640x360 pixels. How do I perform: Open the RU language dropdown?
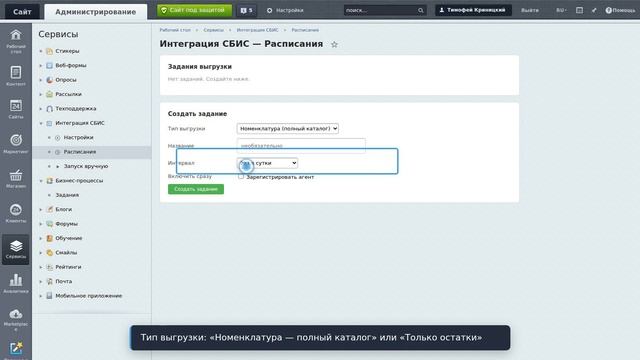561,10
